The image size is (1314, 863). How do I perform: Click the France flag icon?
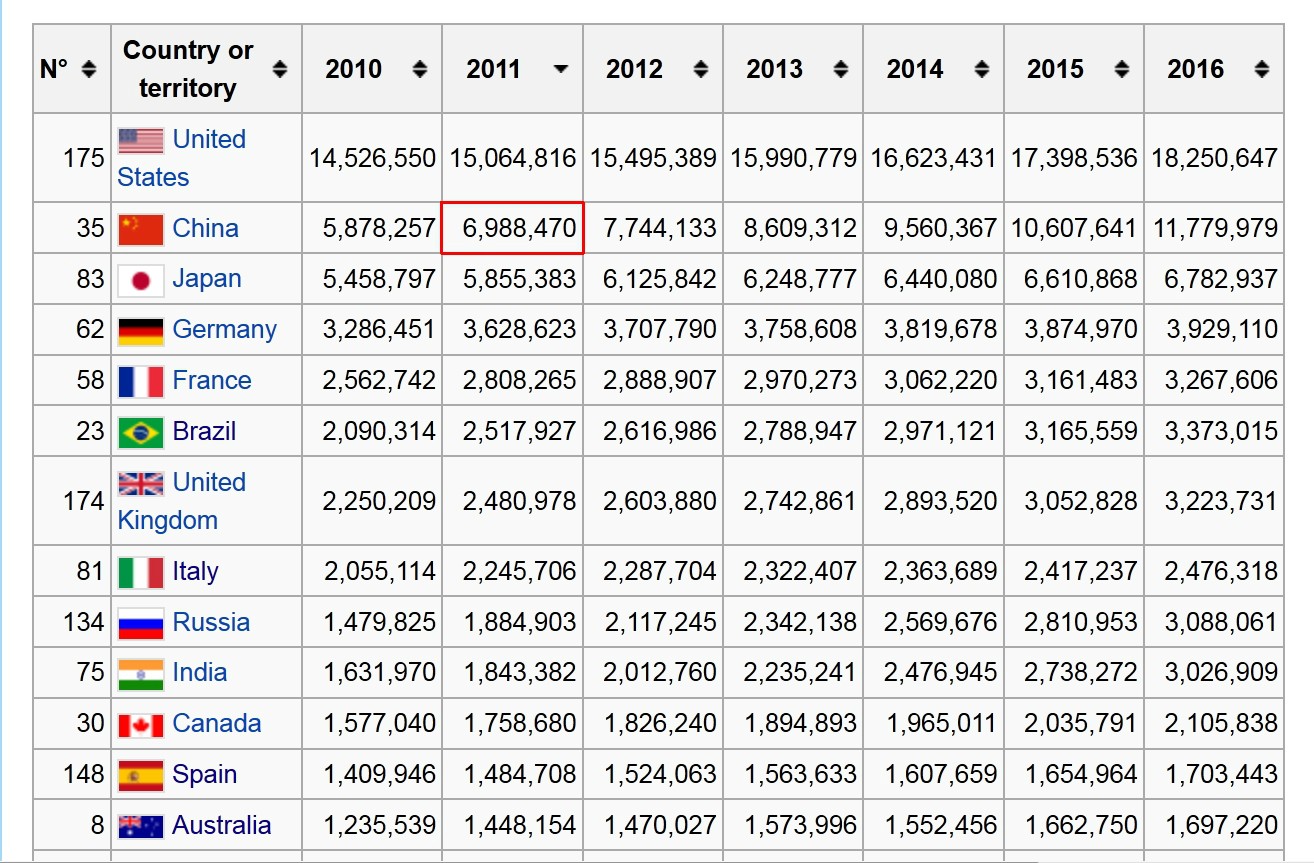tap(141, 382)
